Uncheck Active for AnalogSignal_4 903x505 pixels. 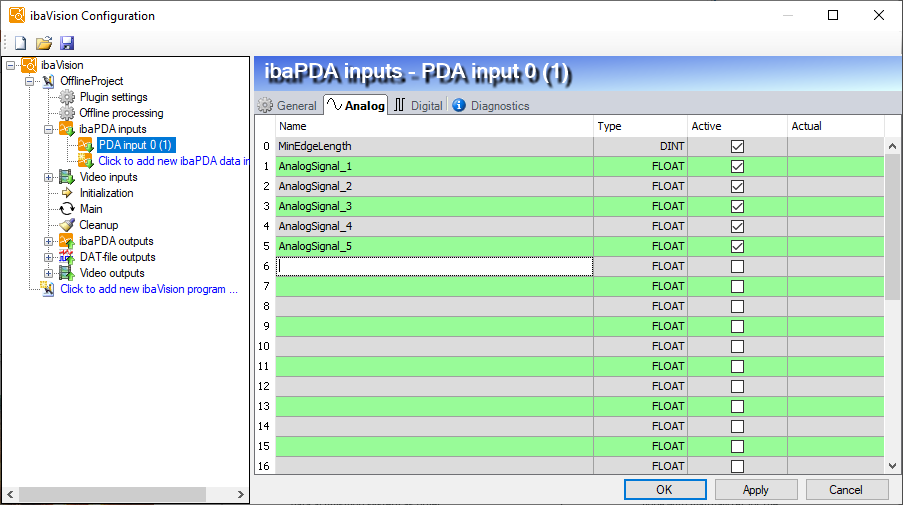pyautogui.click(x=737, y=226)
